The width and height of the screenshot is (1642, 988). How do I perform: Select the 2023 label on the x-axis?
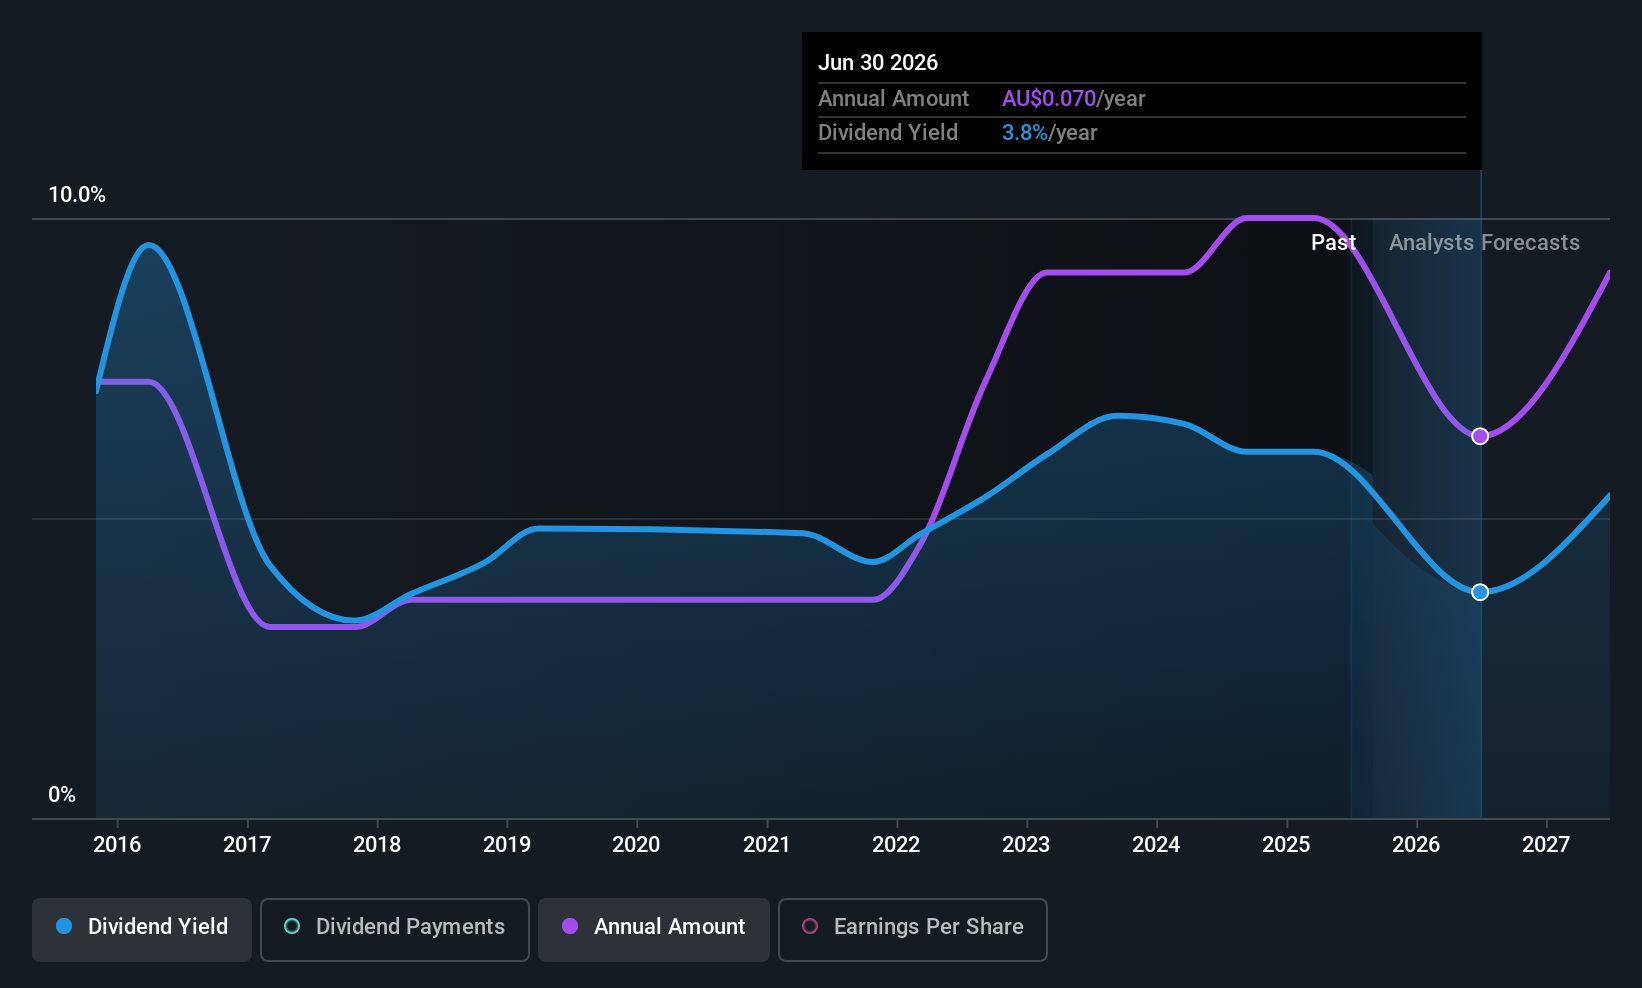tap(1026, 844)
